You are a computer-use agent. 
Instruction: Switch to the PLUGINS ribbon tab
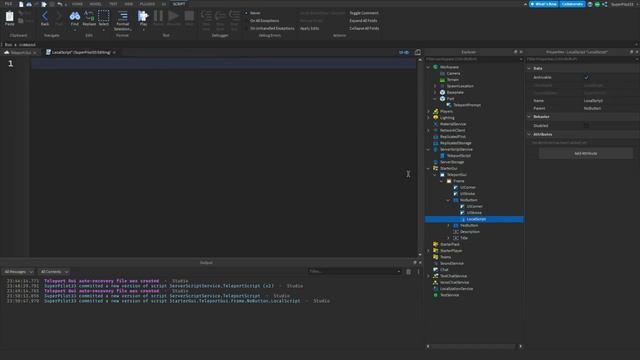[x=147, y=4]
